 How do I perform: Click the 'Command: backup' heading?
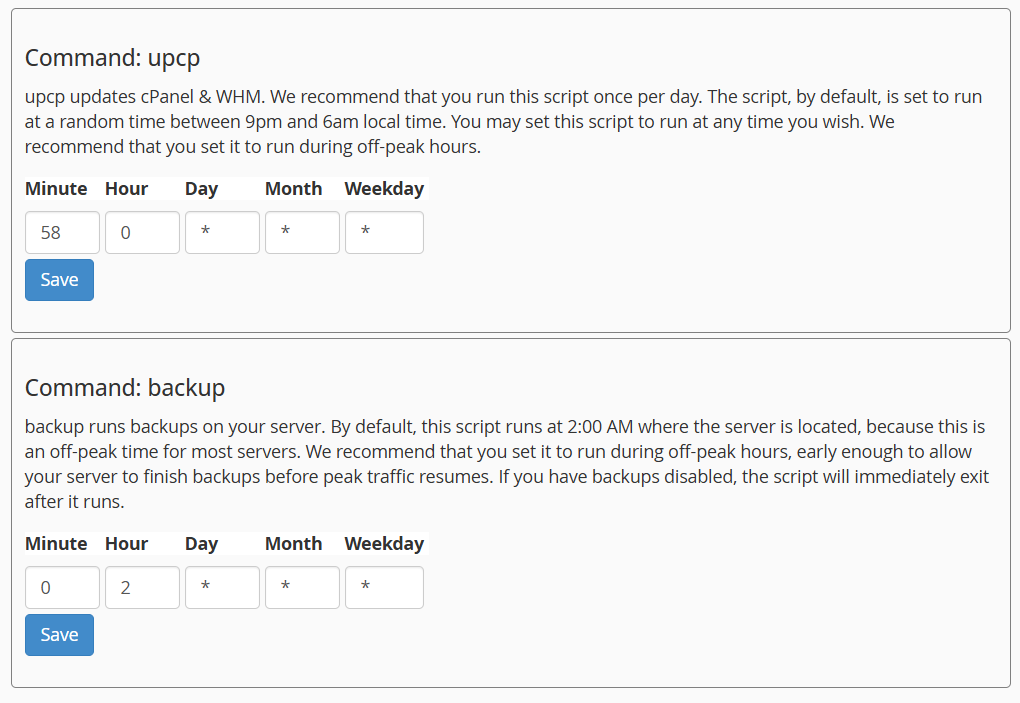125,388
